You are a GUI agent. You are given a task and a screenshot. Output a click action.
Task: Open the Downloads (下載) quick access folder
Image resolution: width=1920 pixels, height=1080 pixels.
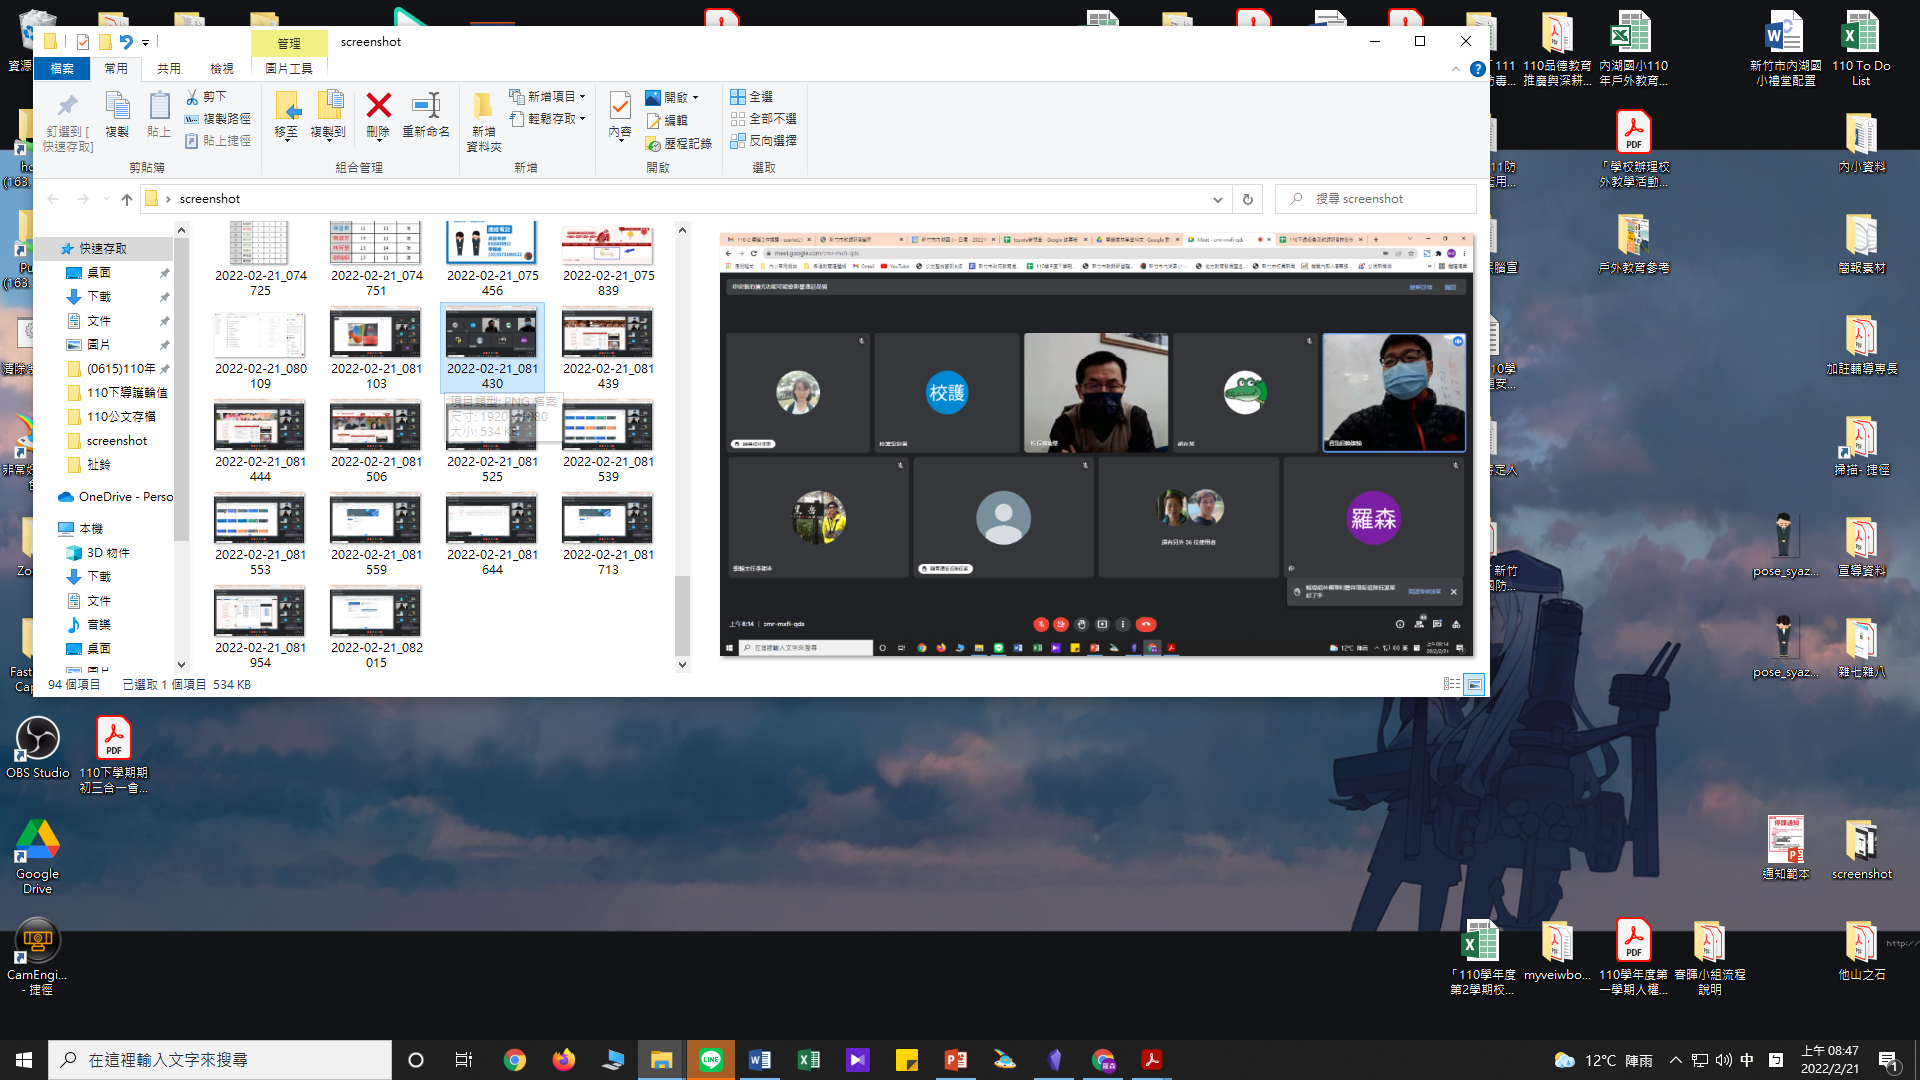[x=98, y=296]
